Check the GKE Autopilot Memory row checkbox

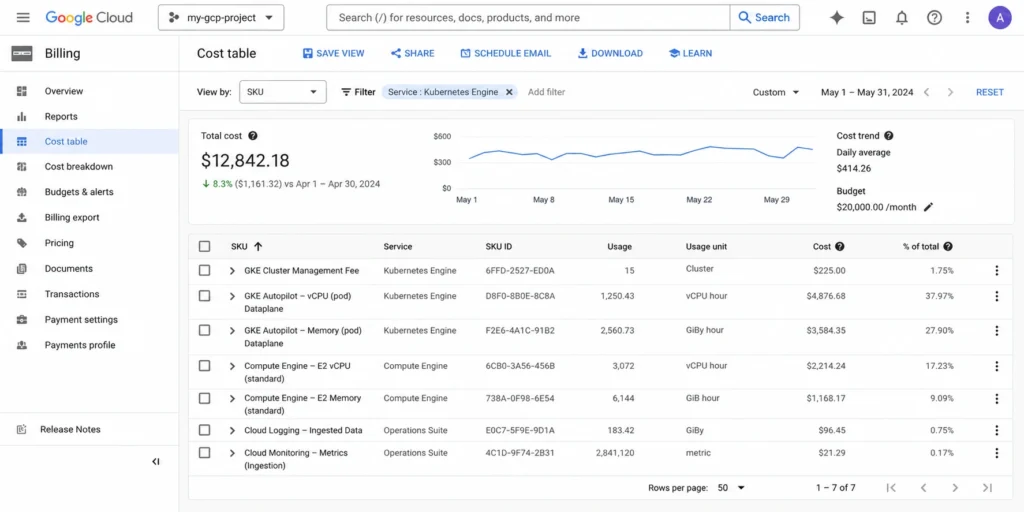[204, 330]
